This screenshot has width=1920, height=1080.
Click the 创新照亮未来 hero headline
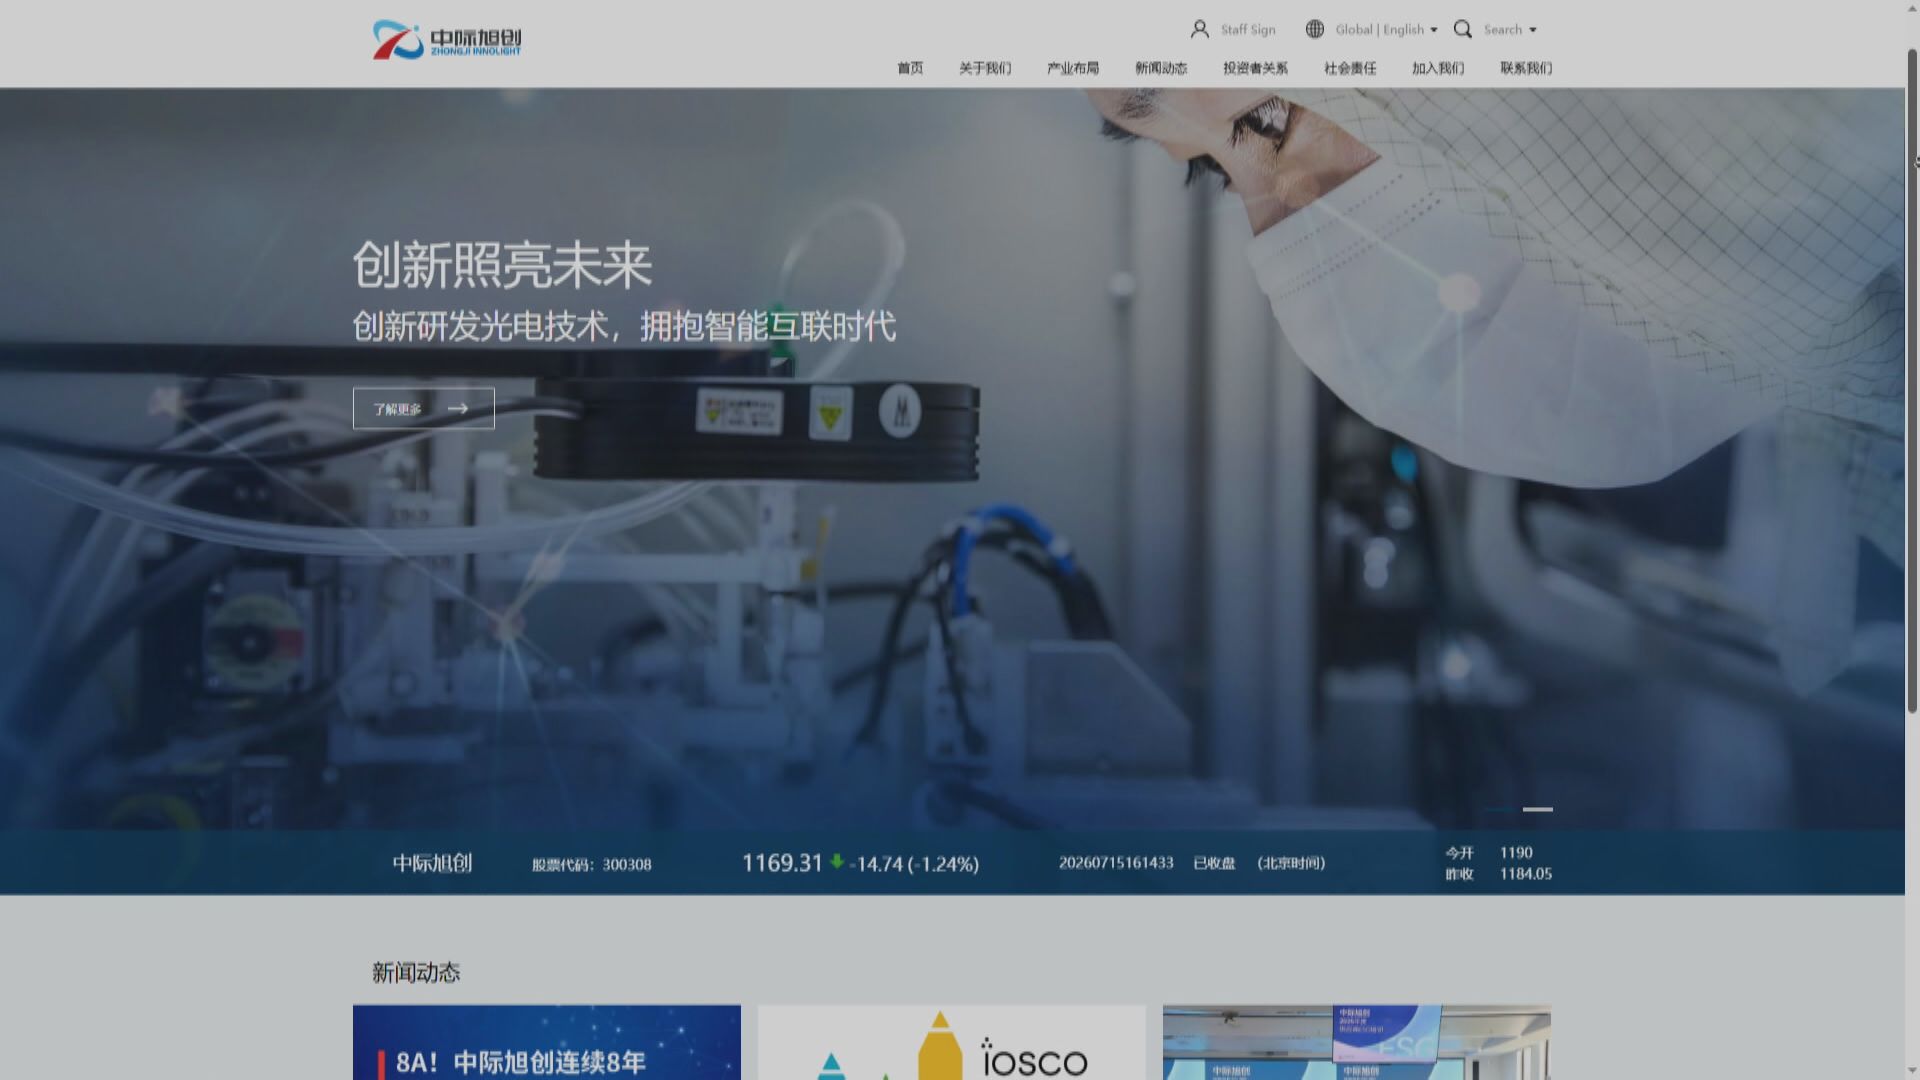(x=502, y=266)
